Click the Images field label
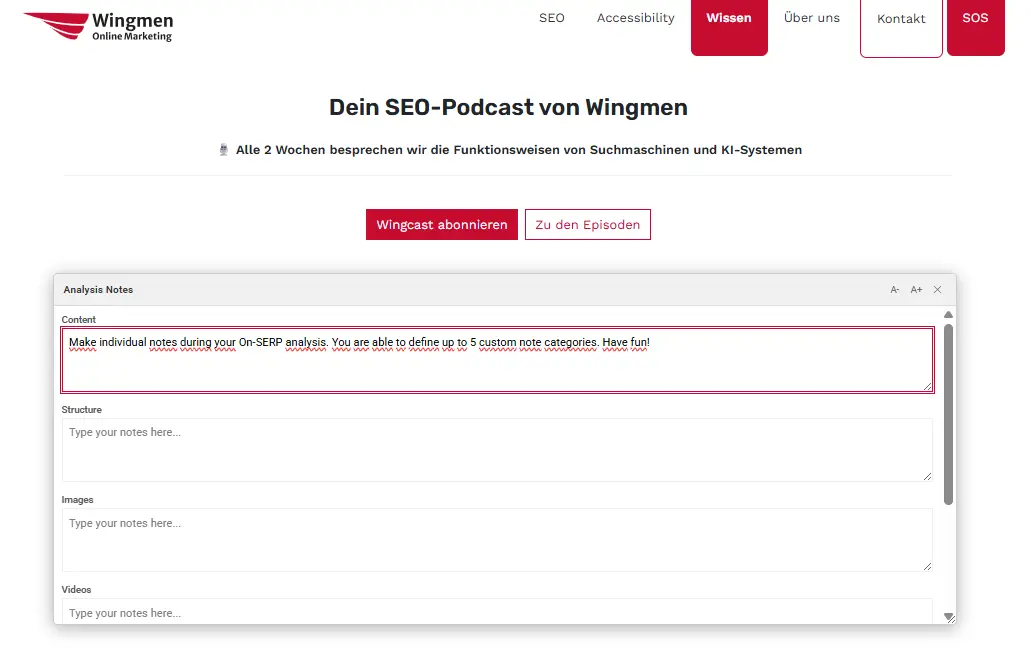Viewport: 1030px width, 649px height. tap(78, 500)
